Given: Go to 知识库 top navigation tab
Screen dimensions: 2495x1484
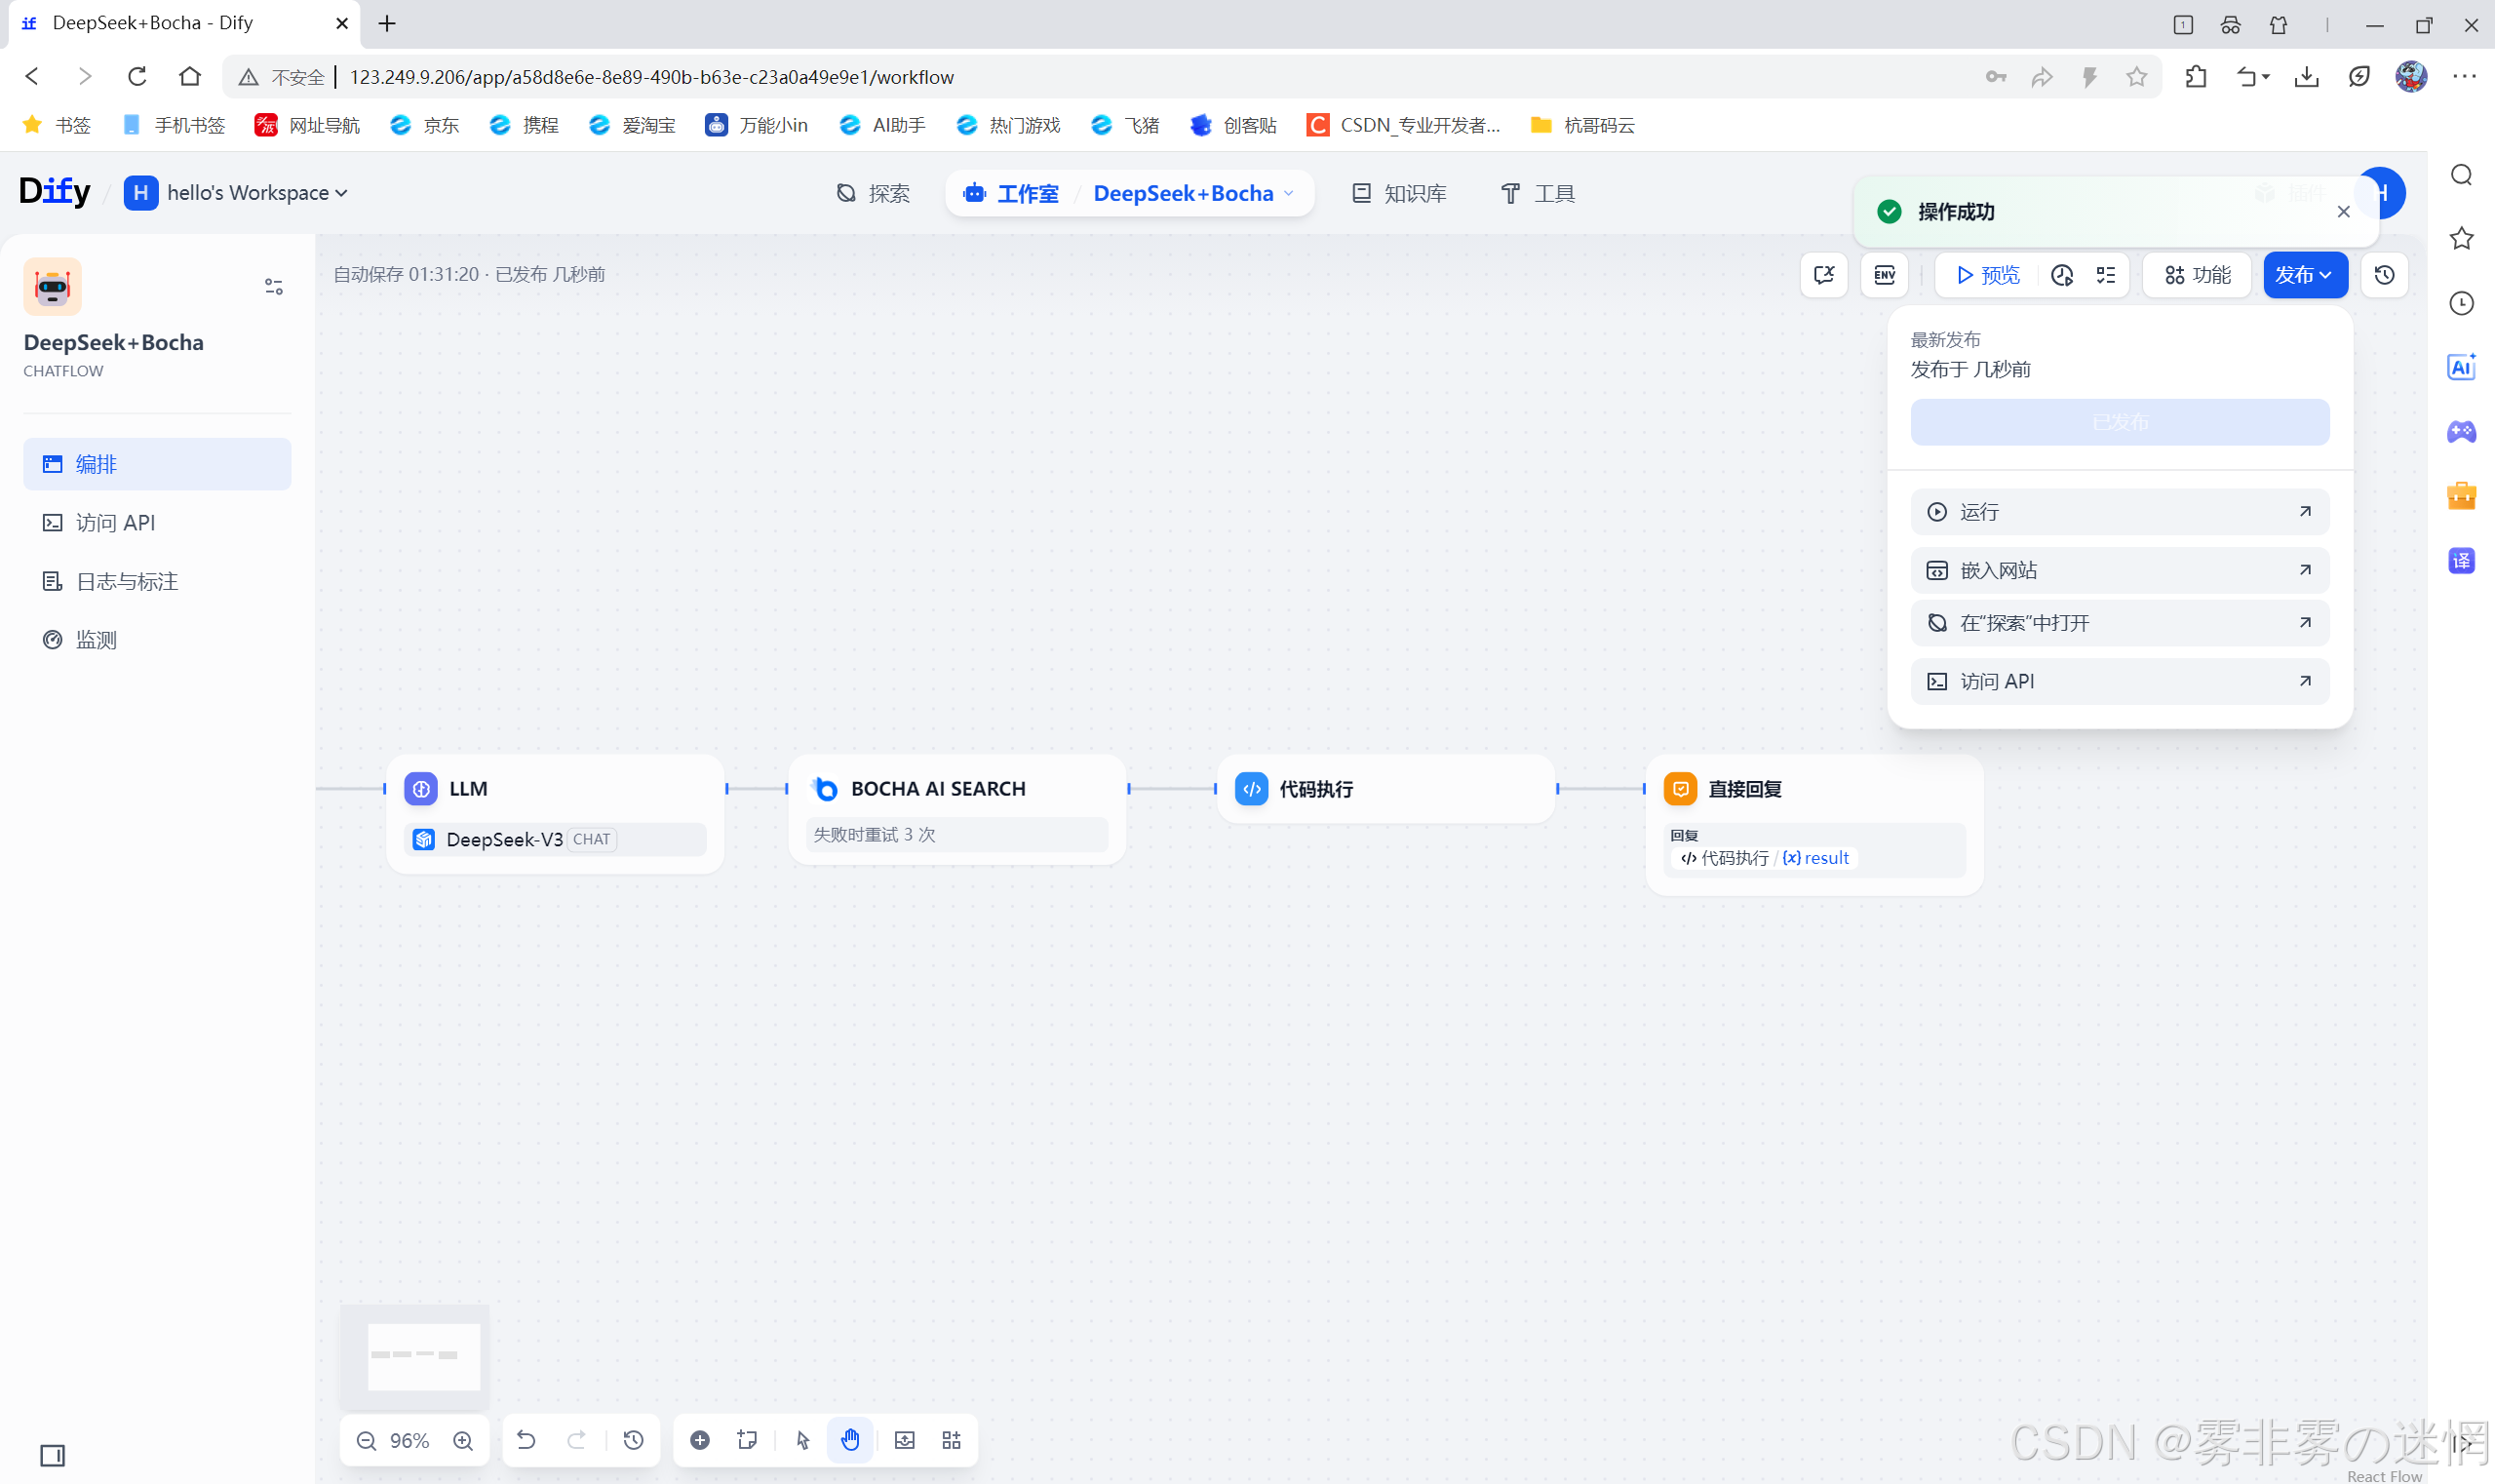Looking at the screenshot, I should coord(1399,193).
